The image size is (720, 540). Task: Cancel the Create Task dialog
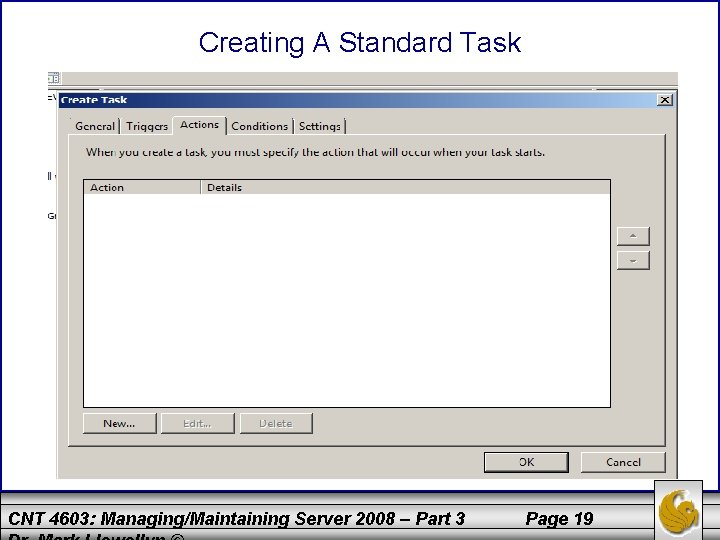(x=623, y=462)
